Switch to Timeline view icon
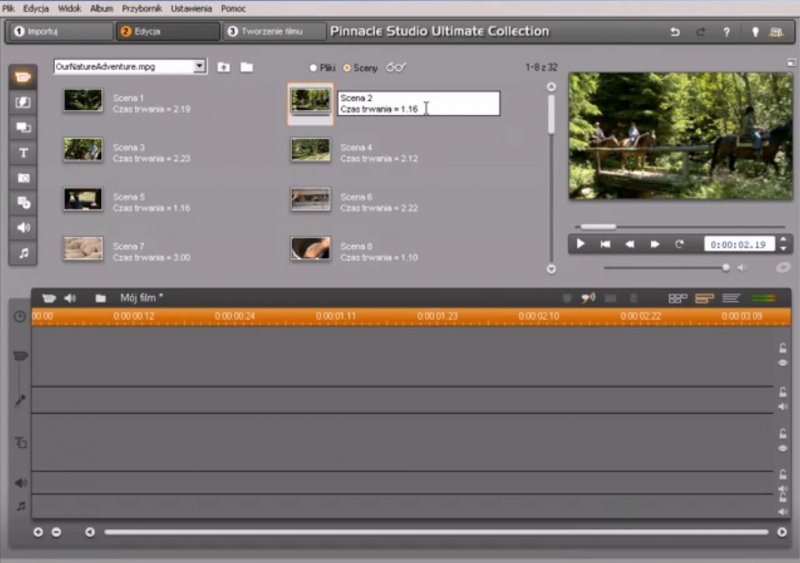This screenshot has width=800, height=563. pos(704,298)
